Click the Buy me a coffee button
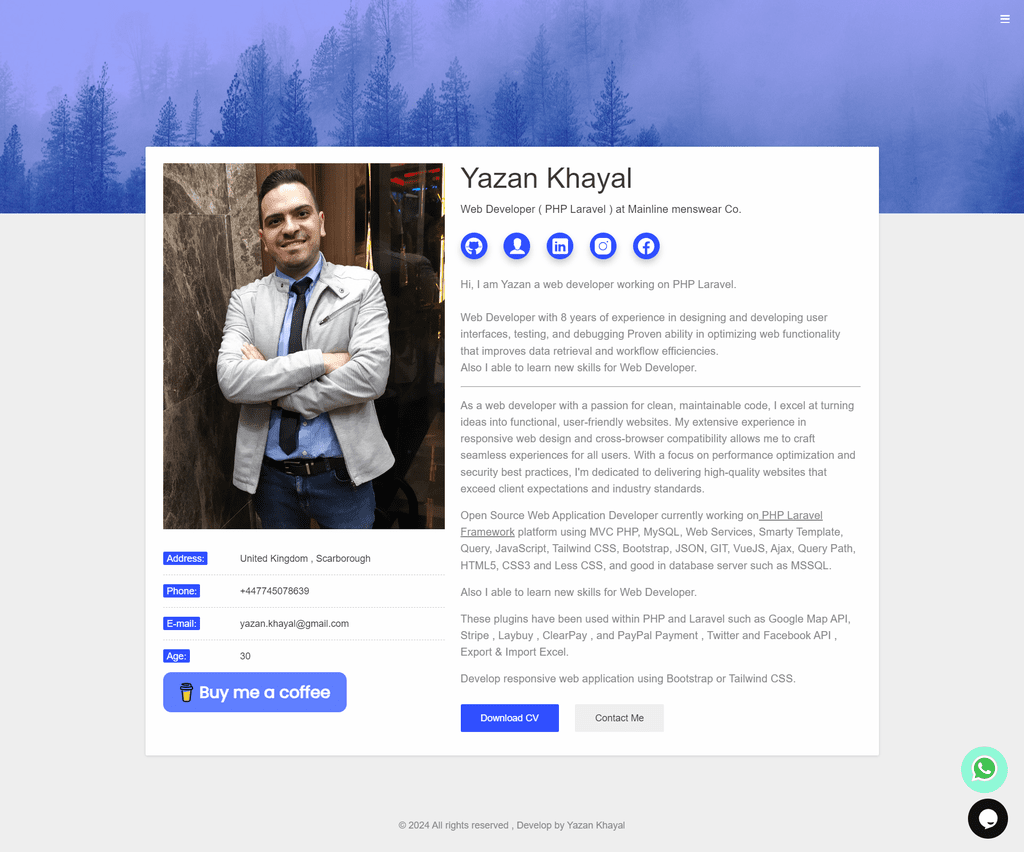The width and height of the screenshot is (1024, 852). 255,692
